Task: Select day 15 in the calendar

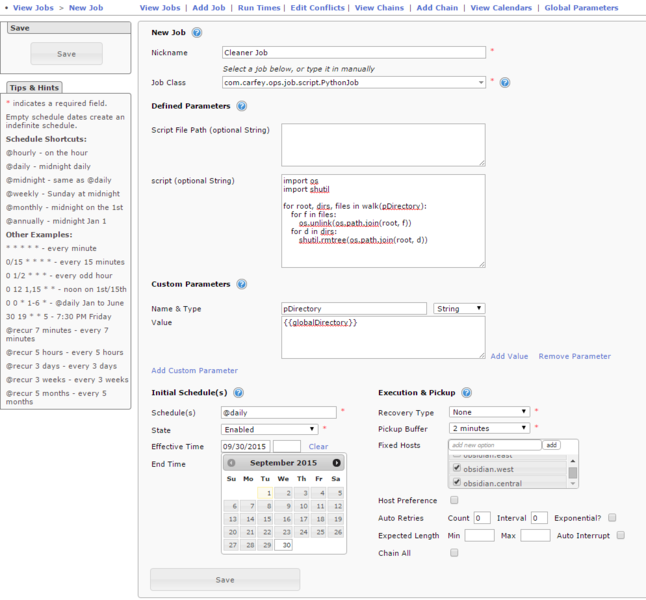Action: (x=266, y=519)
